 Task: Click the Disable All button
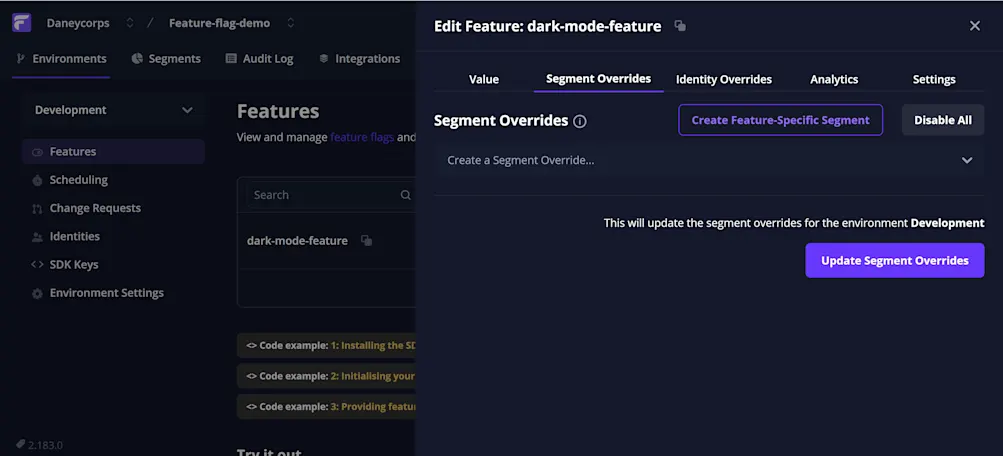coord(943,120)
